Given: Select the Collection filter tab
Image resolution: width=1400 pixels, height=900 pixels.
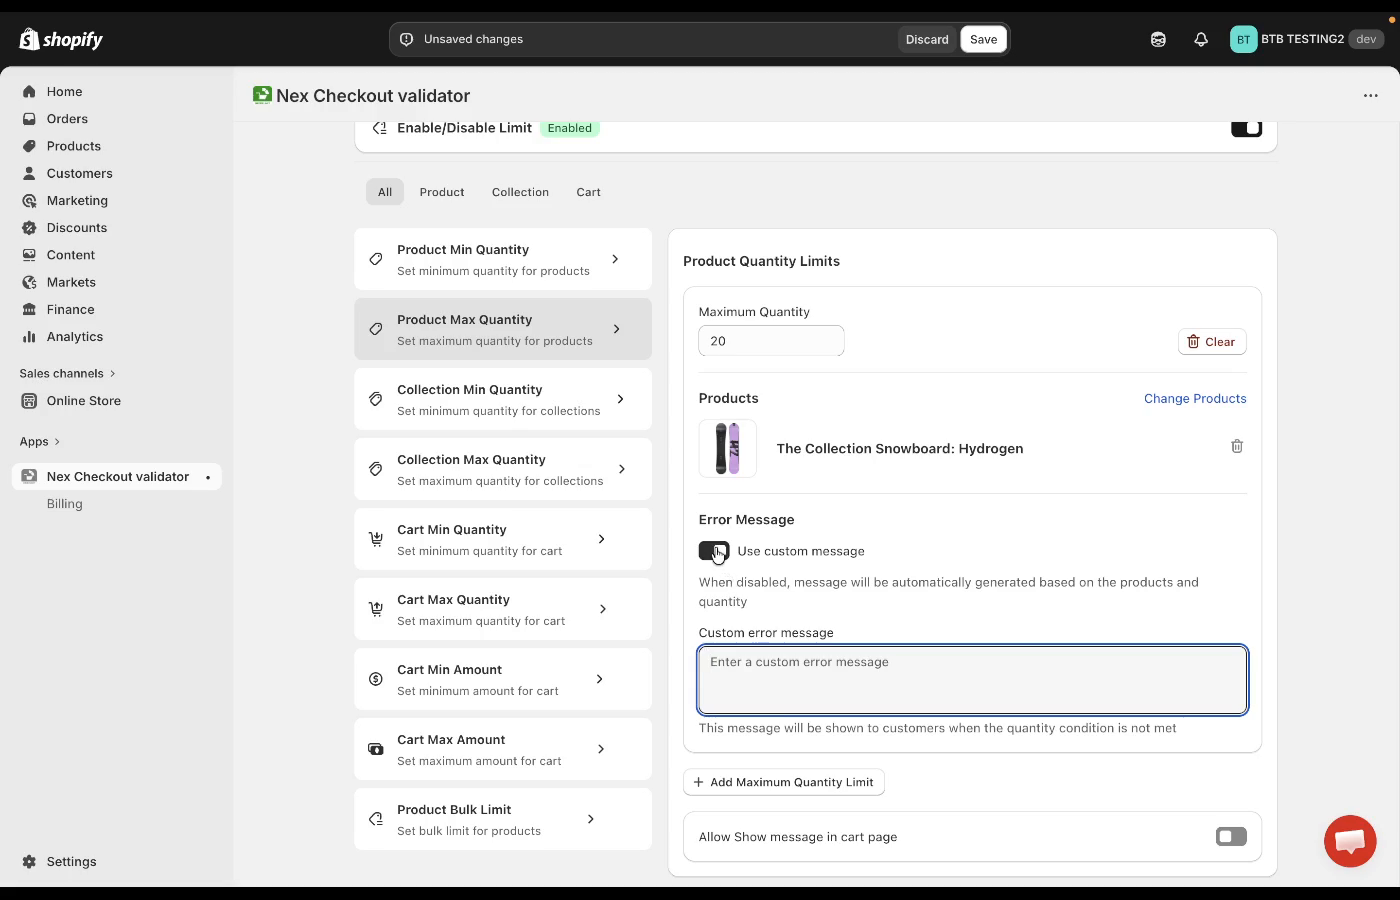Looking at the screenshot, I should (x=520, y=192).
